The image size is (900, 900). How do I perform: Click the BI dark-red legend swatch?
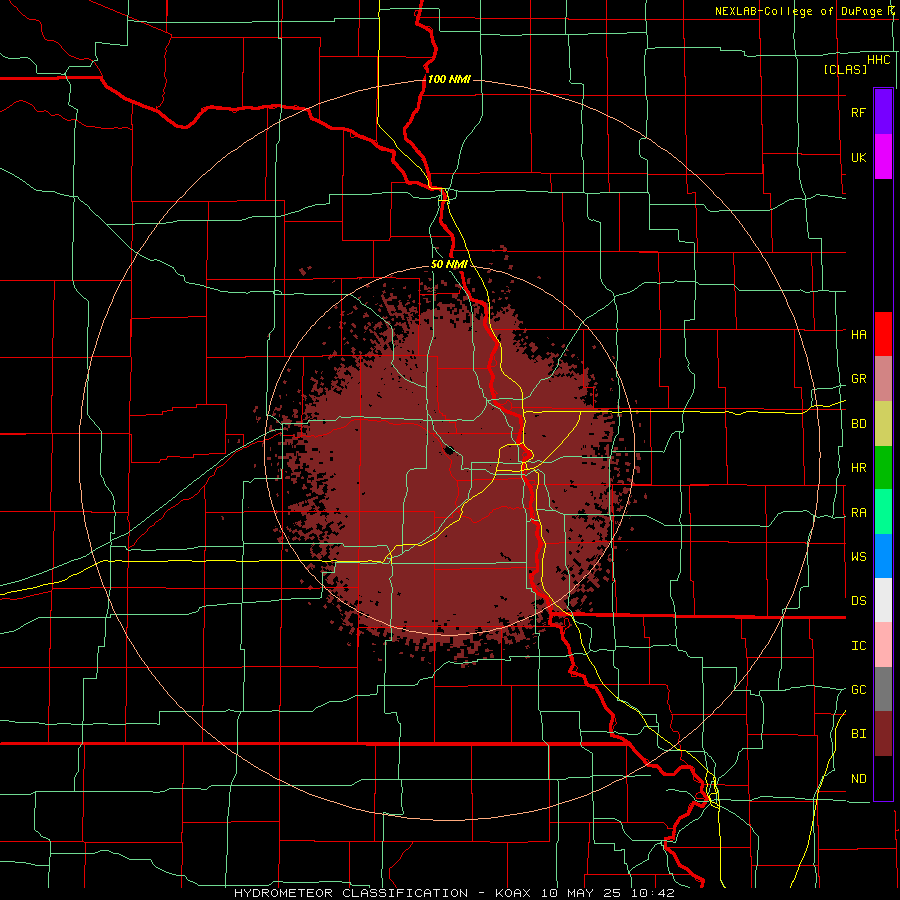(x=883, y=734)
